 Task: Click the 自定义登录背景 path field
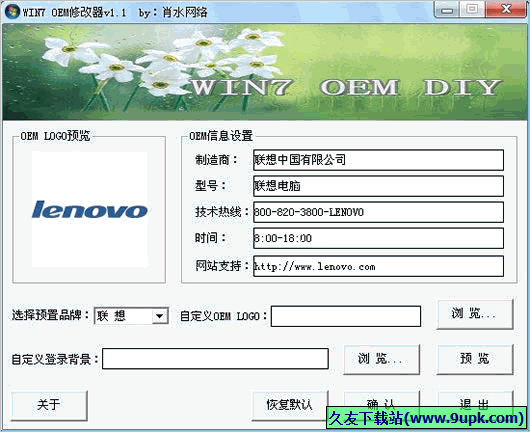coord(215,359)
